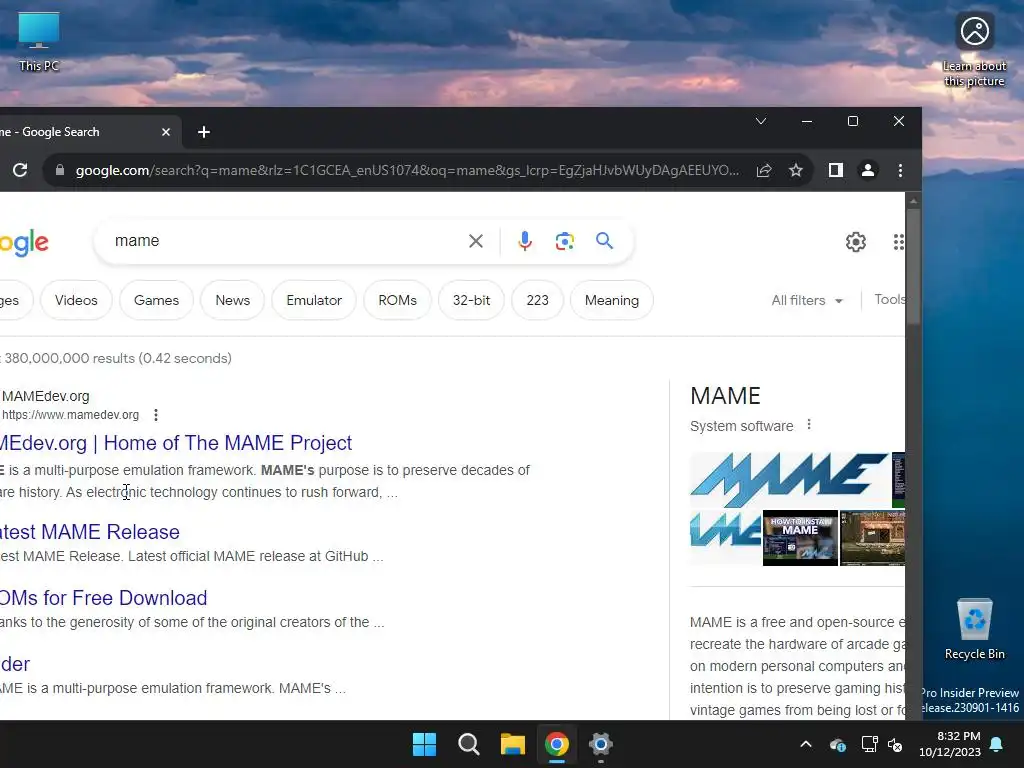Submit search using magnifier icon
The width and height of the screenshot is (1024, 768).
click(x=604, y=240)
